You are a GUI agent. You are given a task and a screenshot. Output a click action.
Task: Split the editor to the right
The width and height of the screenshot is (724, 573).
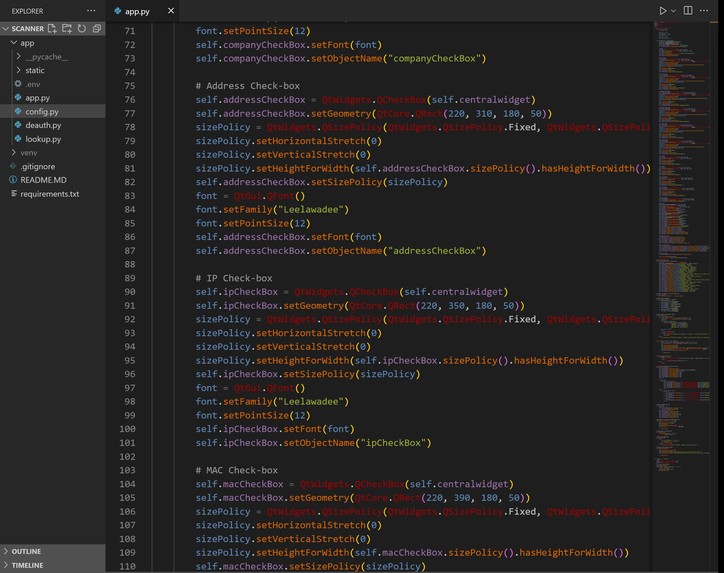(x=688, y=11)
